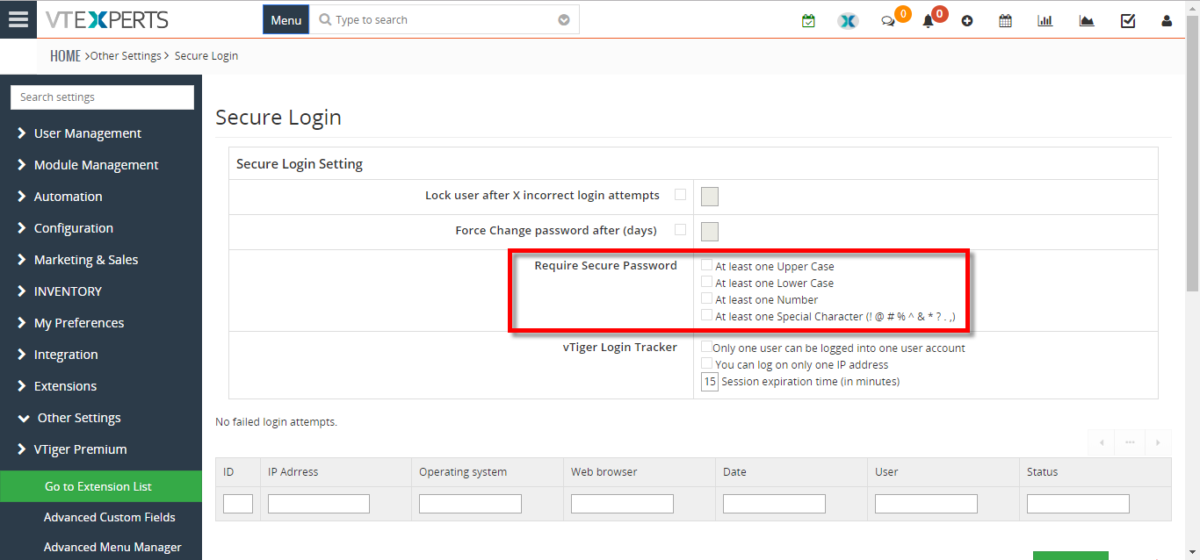Open notifications bell icon
This screenshot has width=1200, height=560.
click(x=928, y=20)
